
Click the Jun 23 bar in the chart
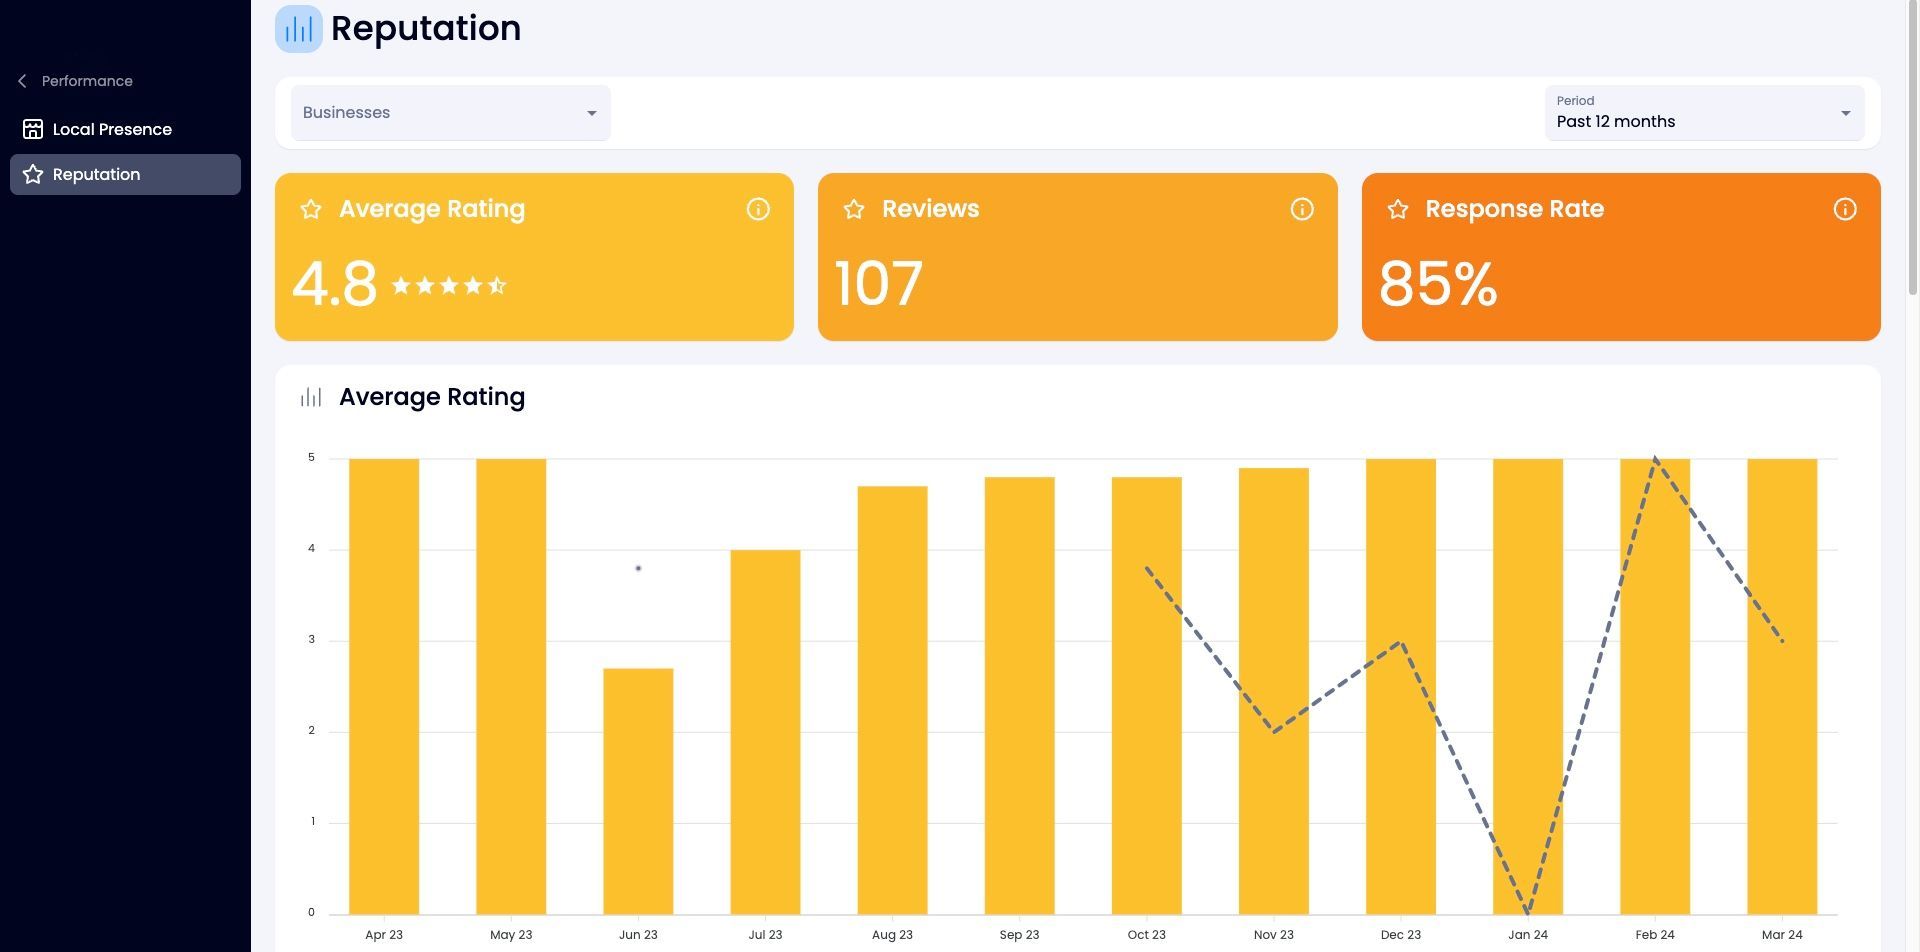tap(638, 791)
